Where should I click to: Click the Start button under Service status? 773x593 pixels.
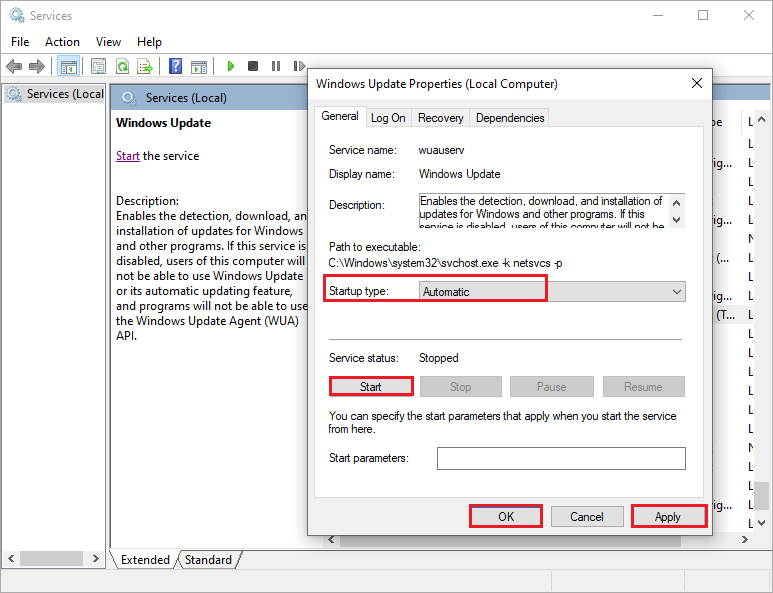coord(371,386)
